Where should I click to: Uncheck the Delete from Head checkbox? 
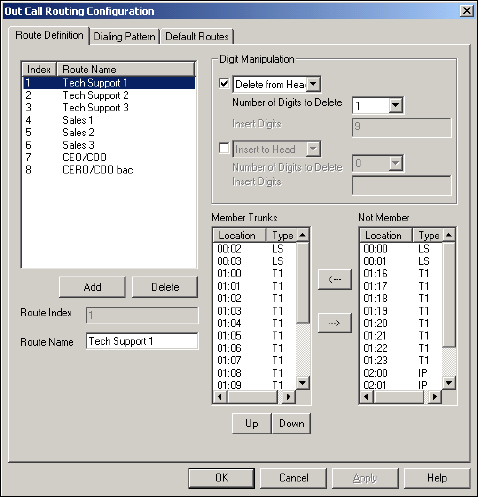pyautogui.click(x=224, y=83)
